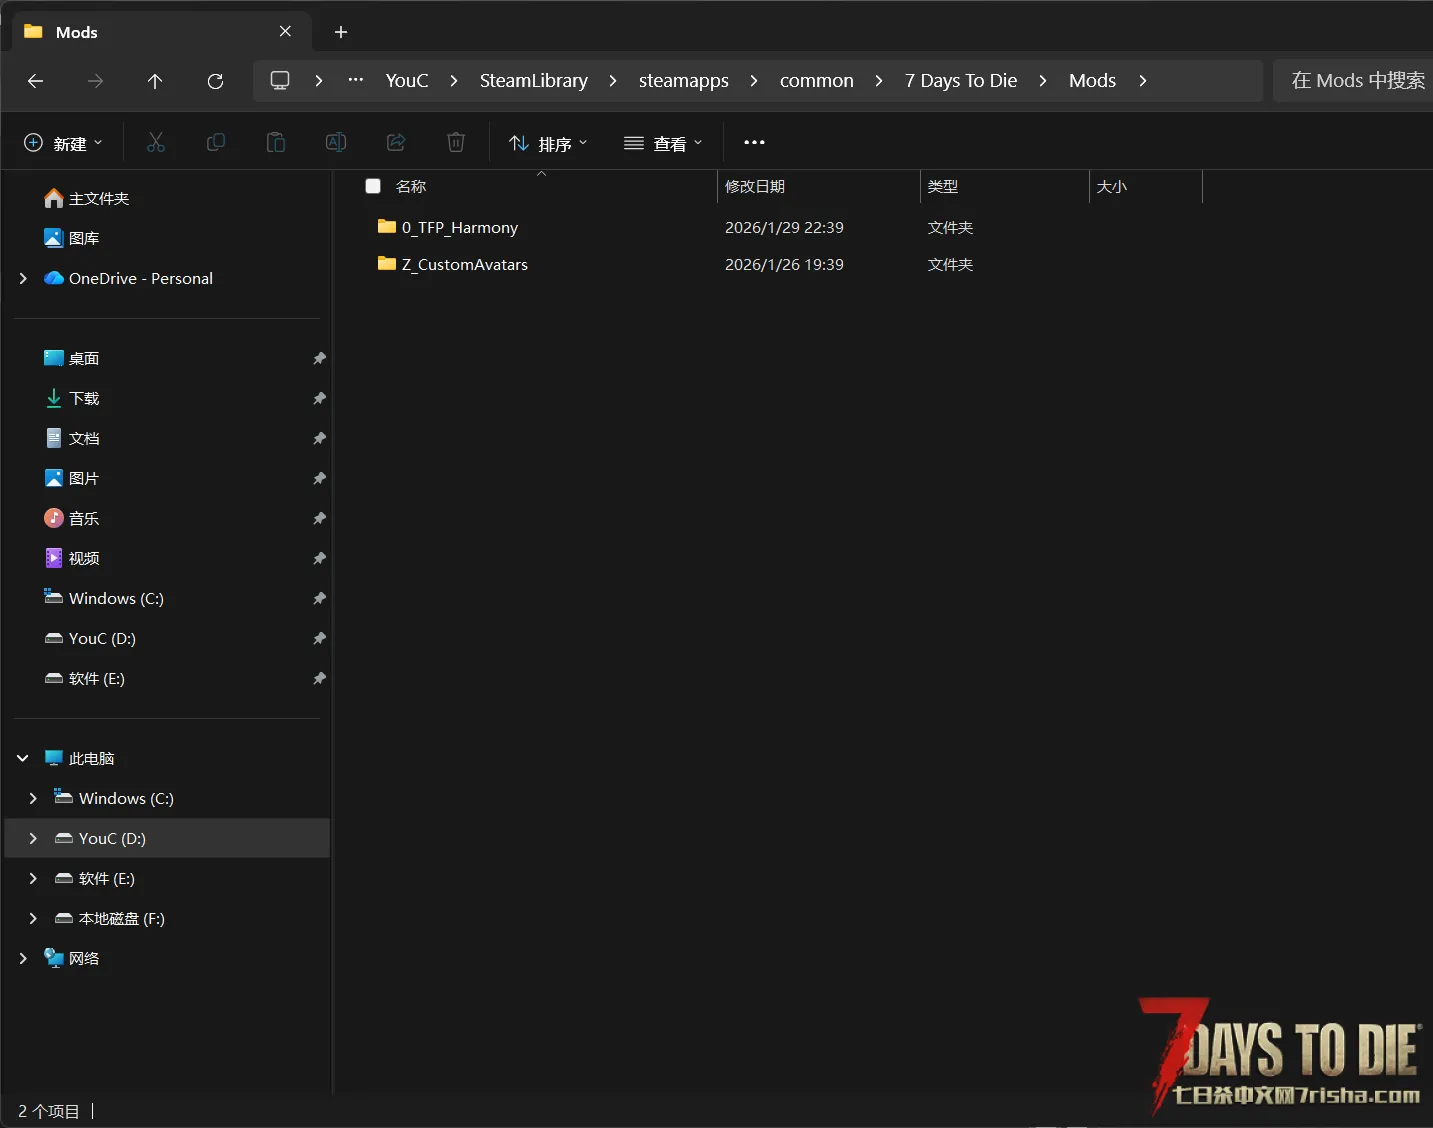Click the Share icon in toolbar
The height and width of the screenshot is (1128, 1433).
[x=396, y=143]
